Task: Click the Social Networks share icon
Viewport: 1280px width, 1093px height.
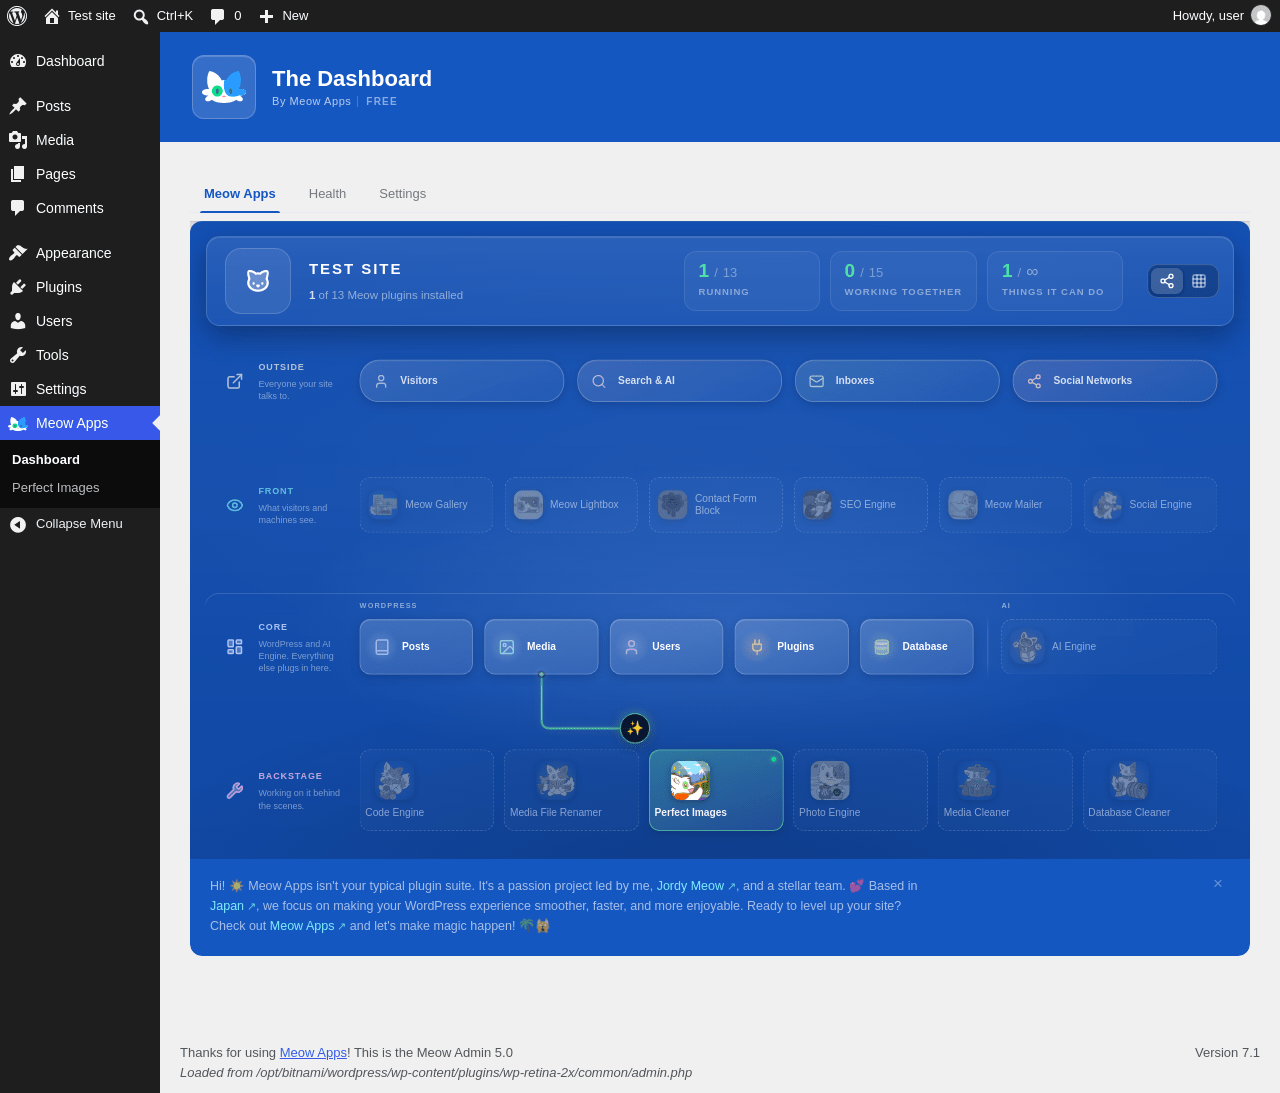Action: (x=1034, y=381)
